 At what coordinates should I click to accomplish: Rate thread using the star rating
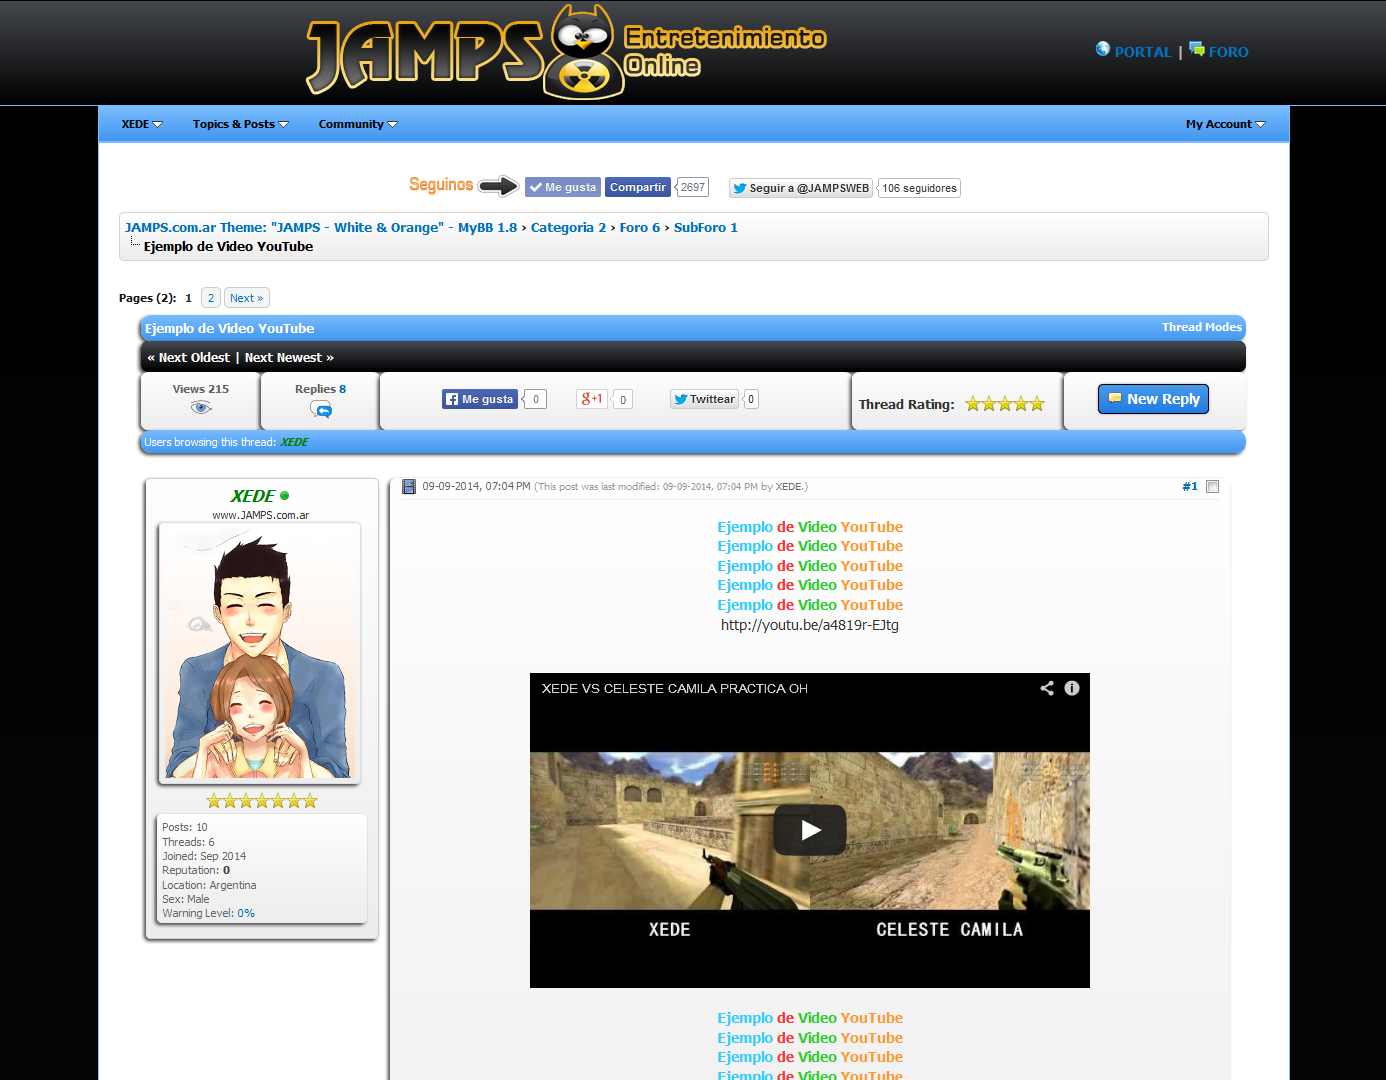click(x=1004, y=404)
